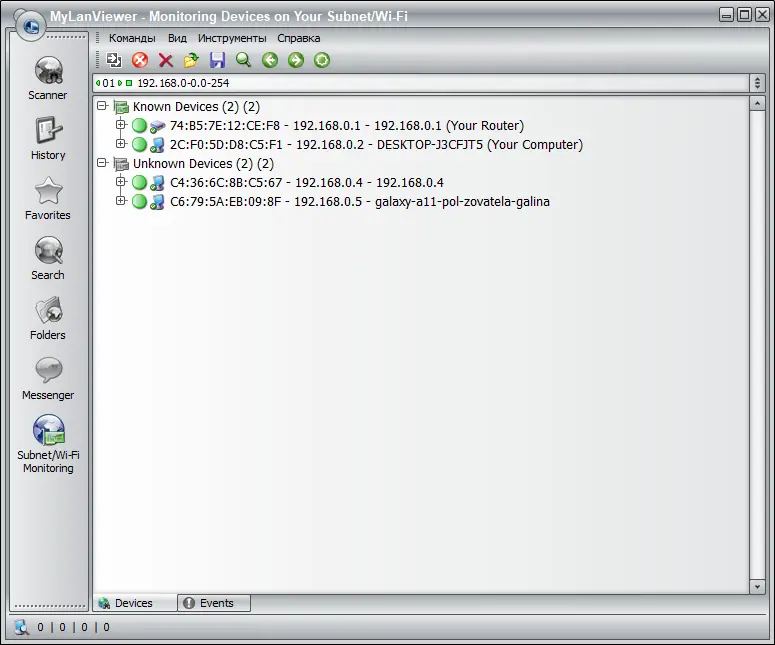Open the address range dropdown spinner
The width and height of the screenshot is (775, 645).
pos(757,83)
